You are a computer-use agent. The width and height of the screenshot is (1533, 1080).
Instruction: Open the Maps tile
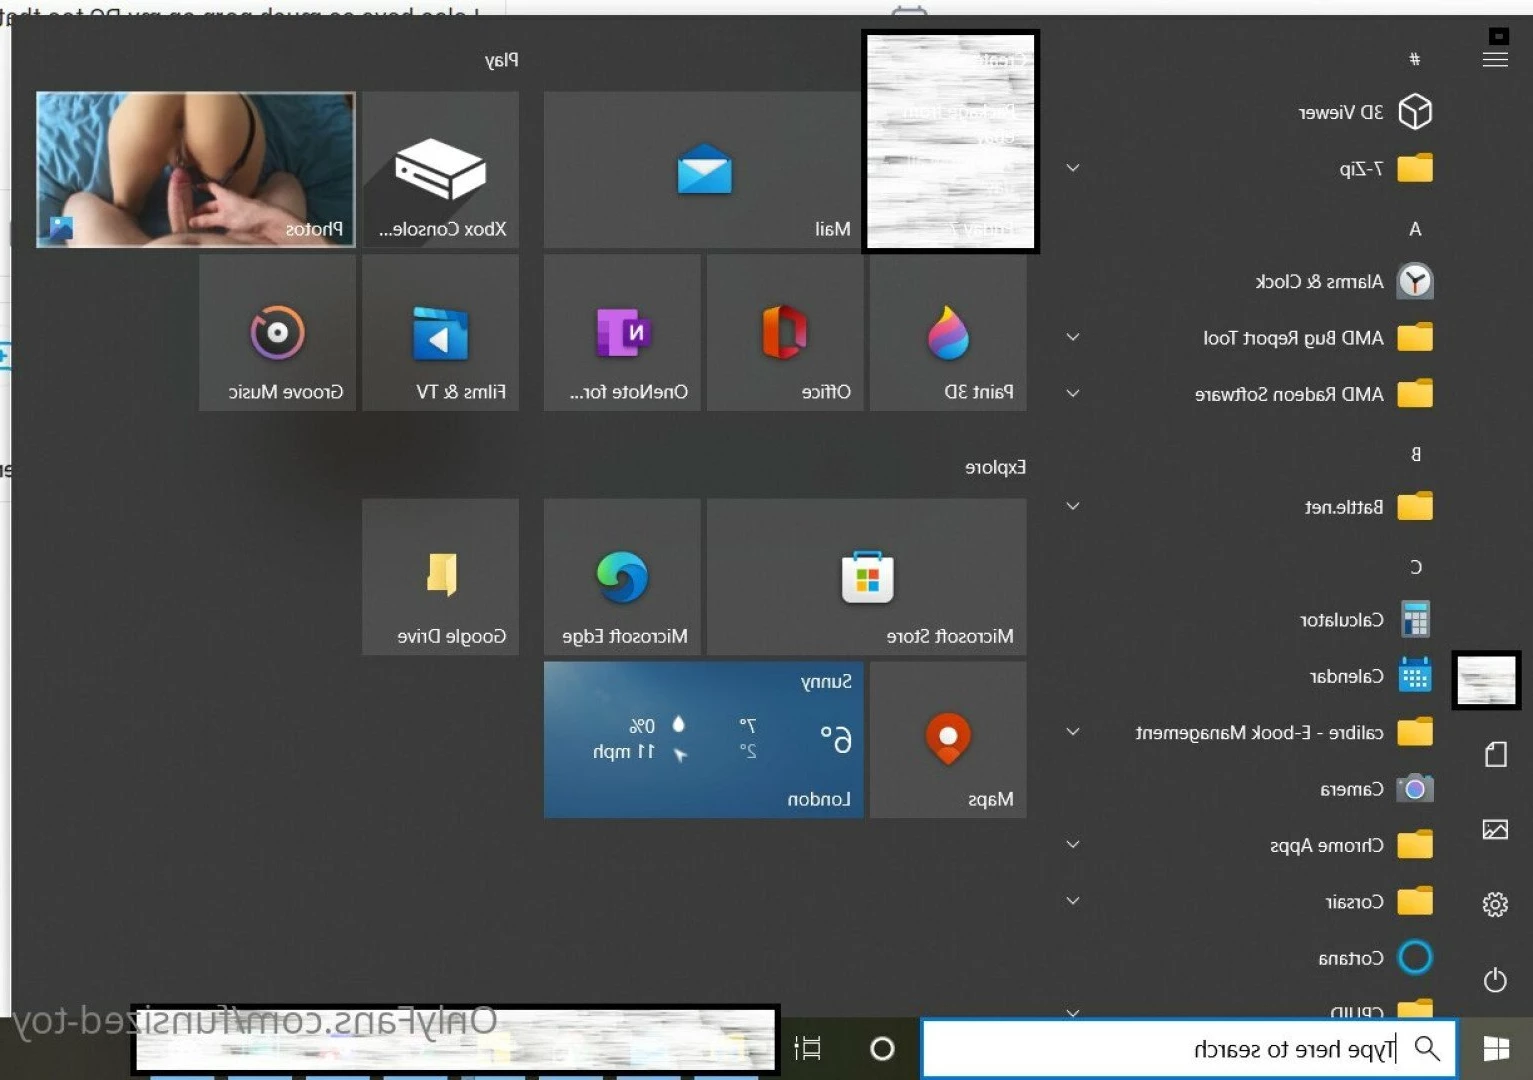tap(948, 740)
